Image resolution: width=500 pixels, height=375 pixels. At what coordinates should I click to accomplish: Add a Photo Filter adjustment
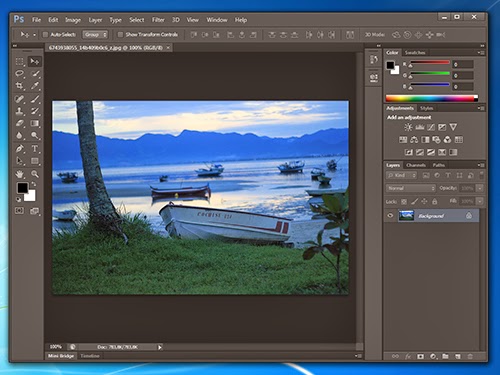click(x=436, y=140)
